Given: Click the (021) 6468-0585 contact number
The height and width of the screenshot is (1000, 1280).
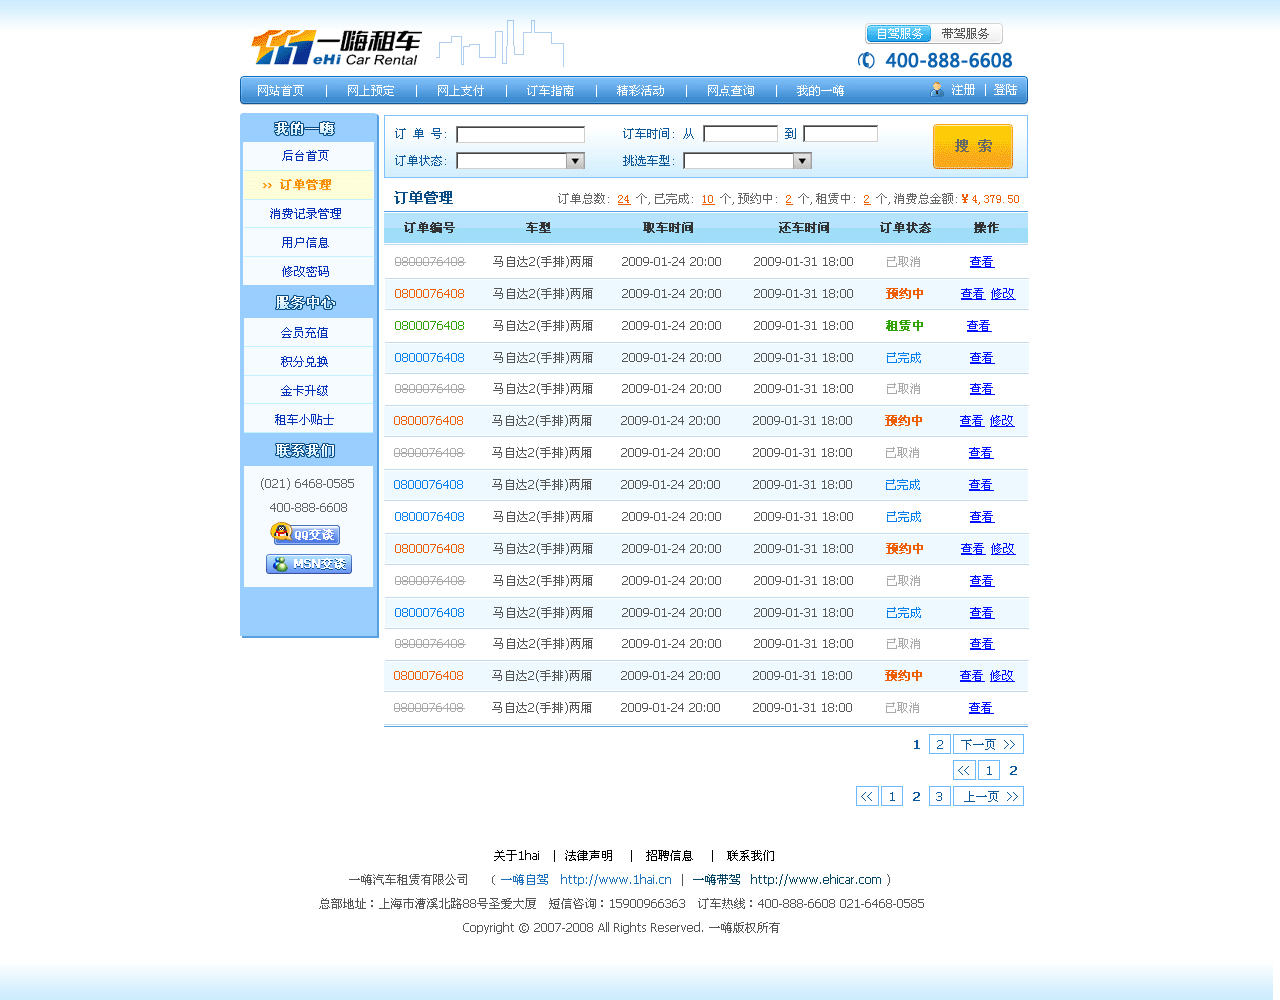Looking at the screenshot, I should point(307,484).
